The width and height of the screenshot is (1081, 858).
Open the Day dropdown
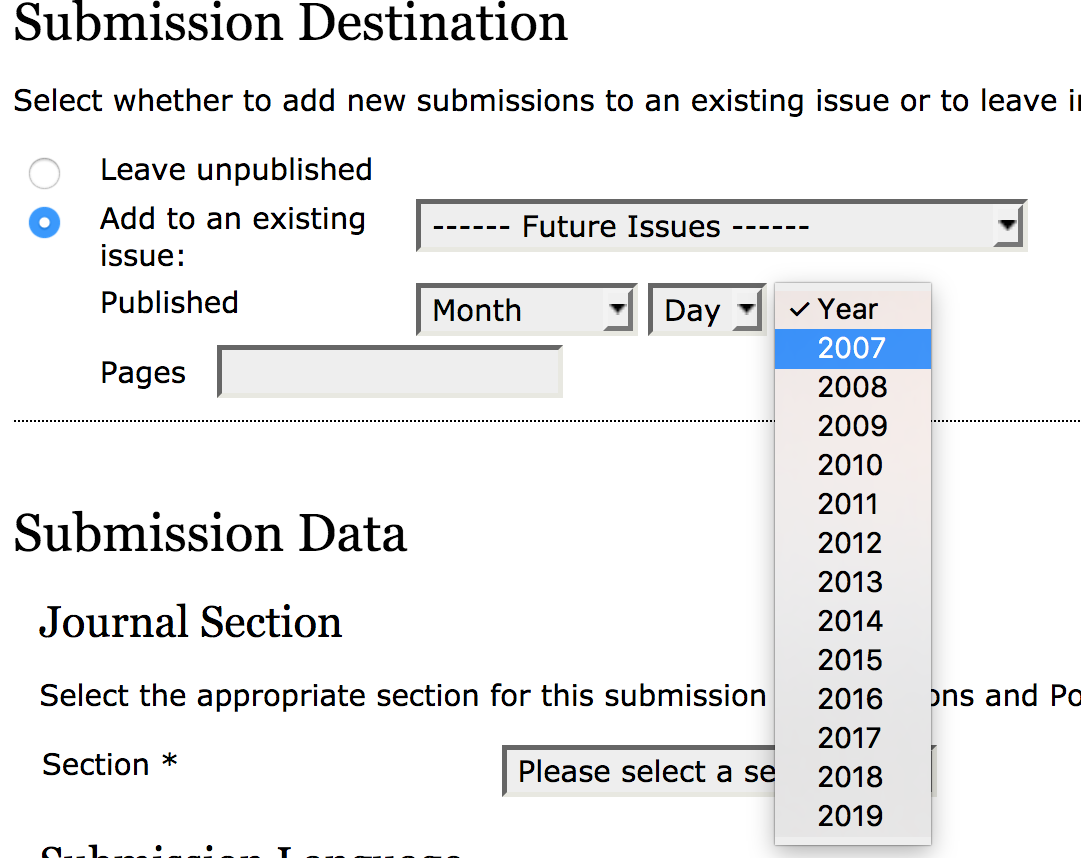(x=706, y=310)
